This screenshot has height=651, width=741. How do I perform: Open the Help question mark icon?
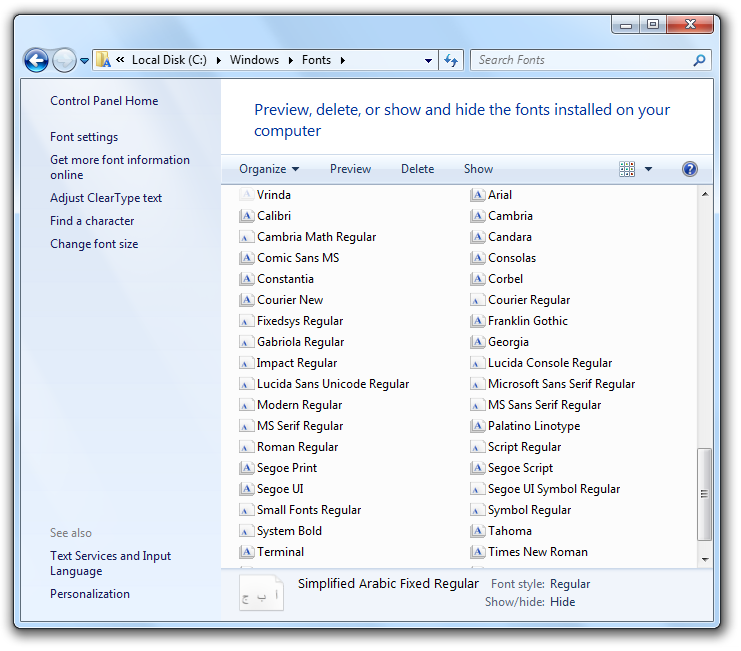[689, 169]
